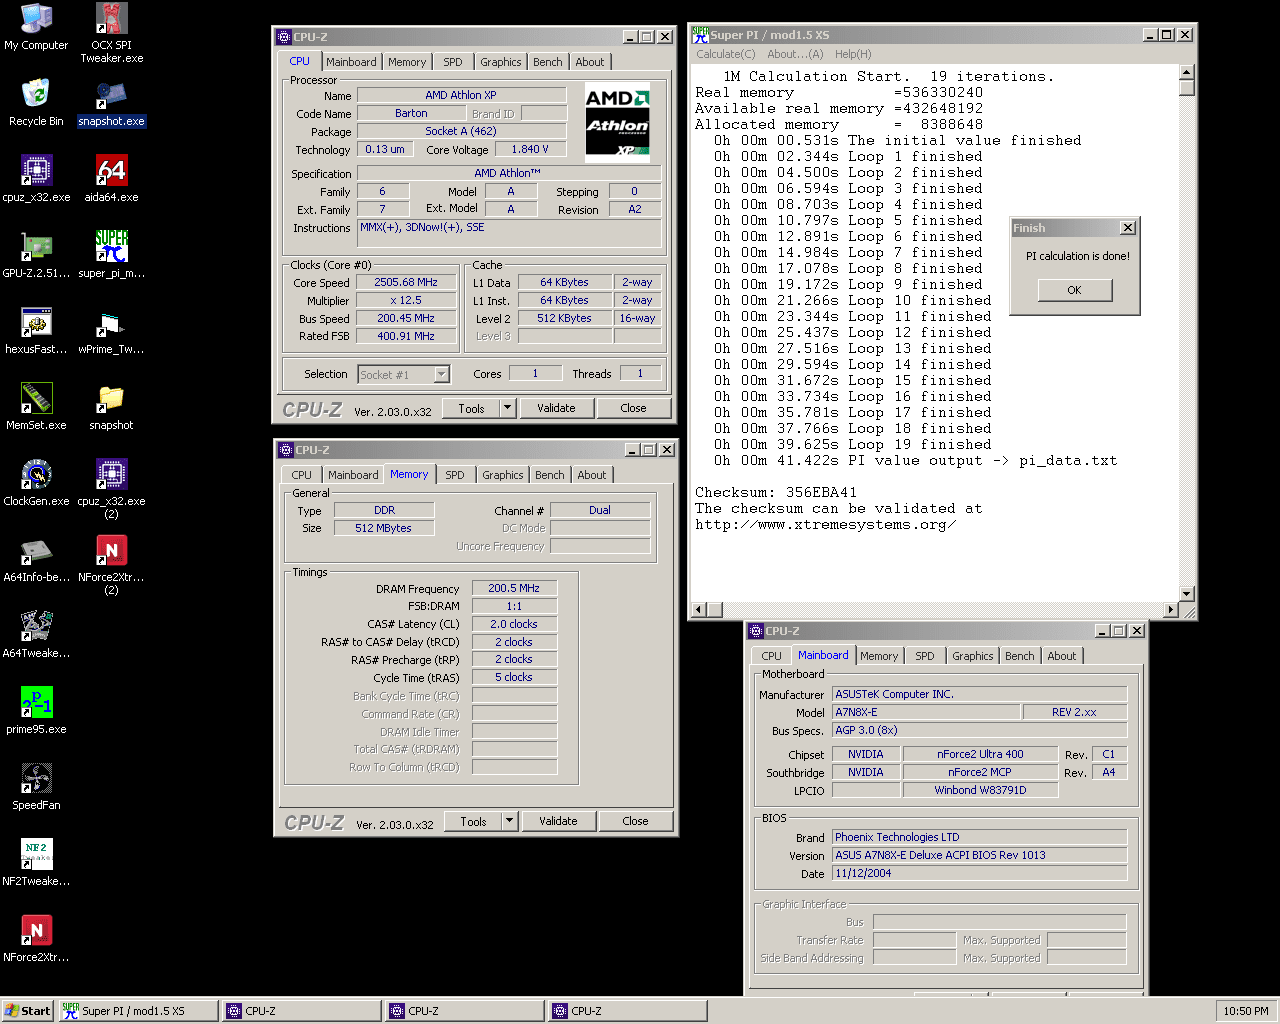Open bottom NForce2Xtr desktop icon

(36, 939)
